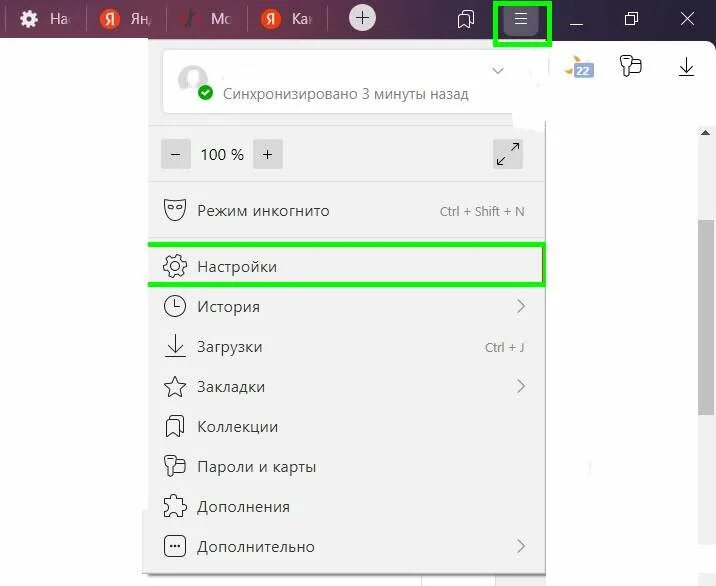Expand the Дополнительно submenu arrow

[521, 546]
